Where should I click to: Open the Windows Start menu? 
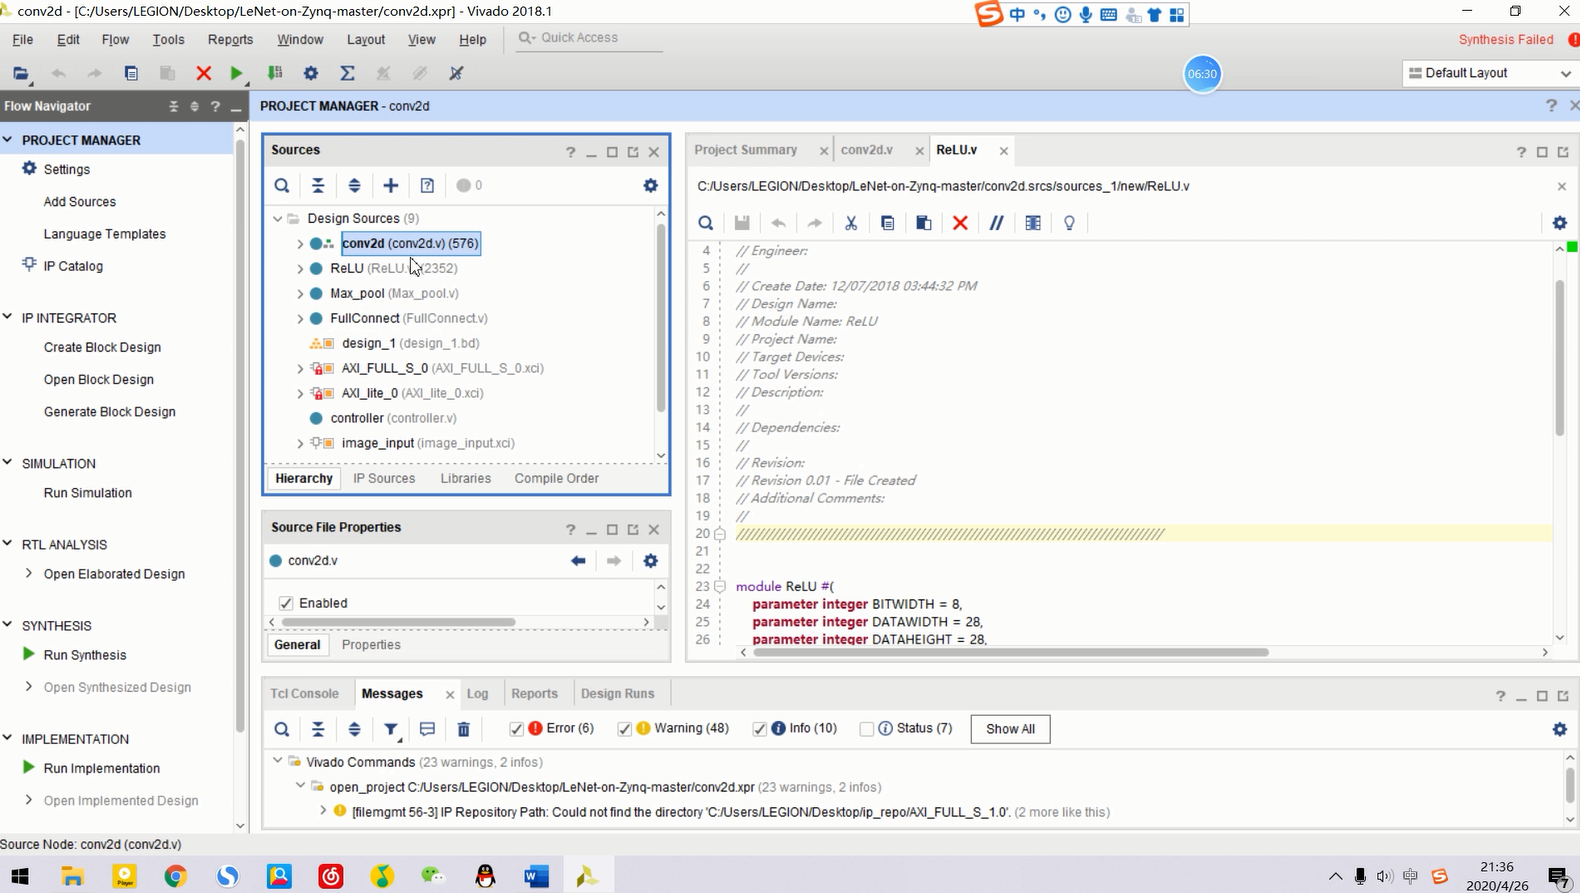click(x=20, y=876)
